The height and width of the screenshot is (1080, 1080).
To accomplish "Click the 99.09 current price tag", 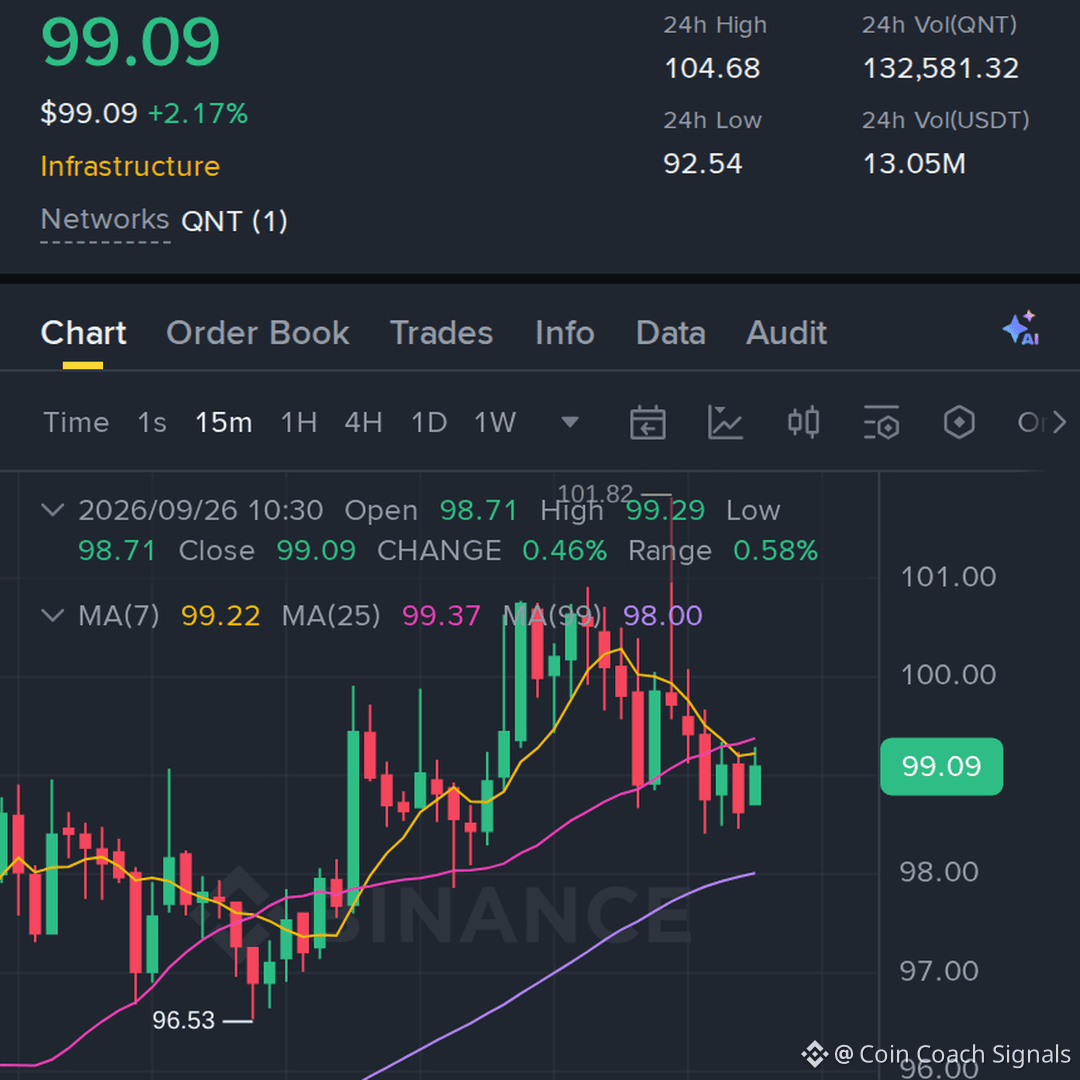I will click(x=942, y=766).
